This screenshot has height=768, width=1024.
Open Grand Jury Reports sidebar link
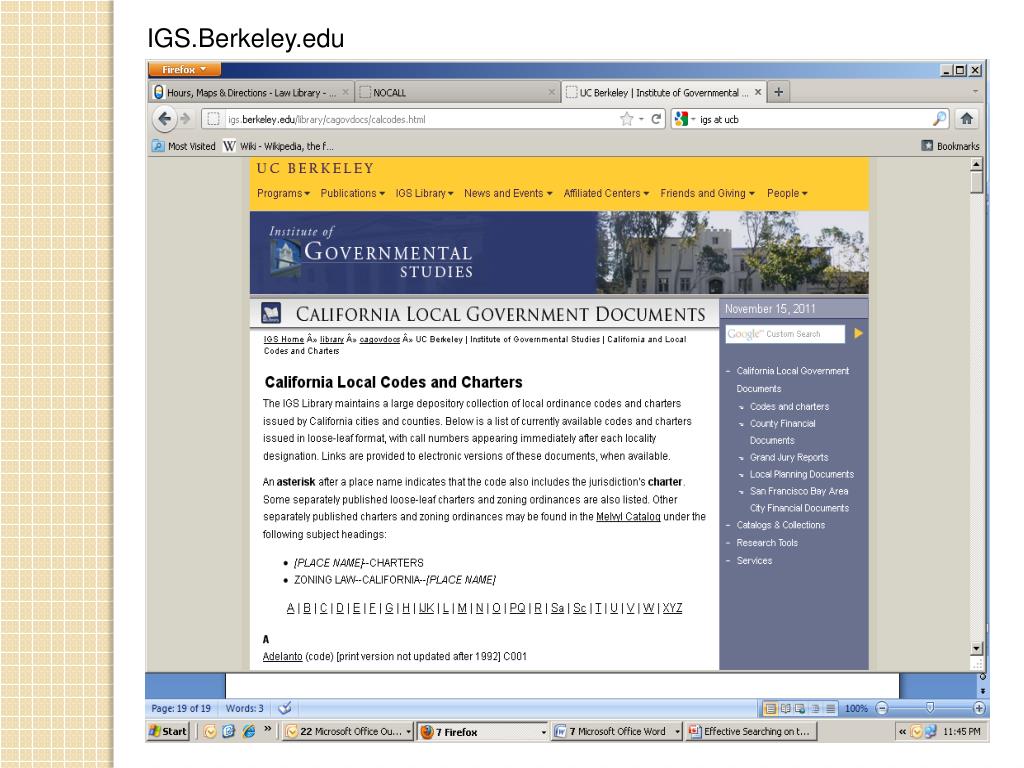(789, 457)
